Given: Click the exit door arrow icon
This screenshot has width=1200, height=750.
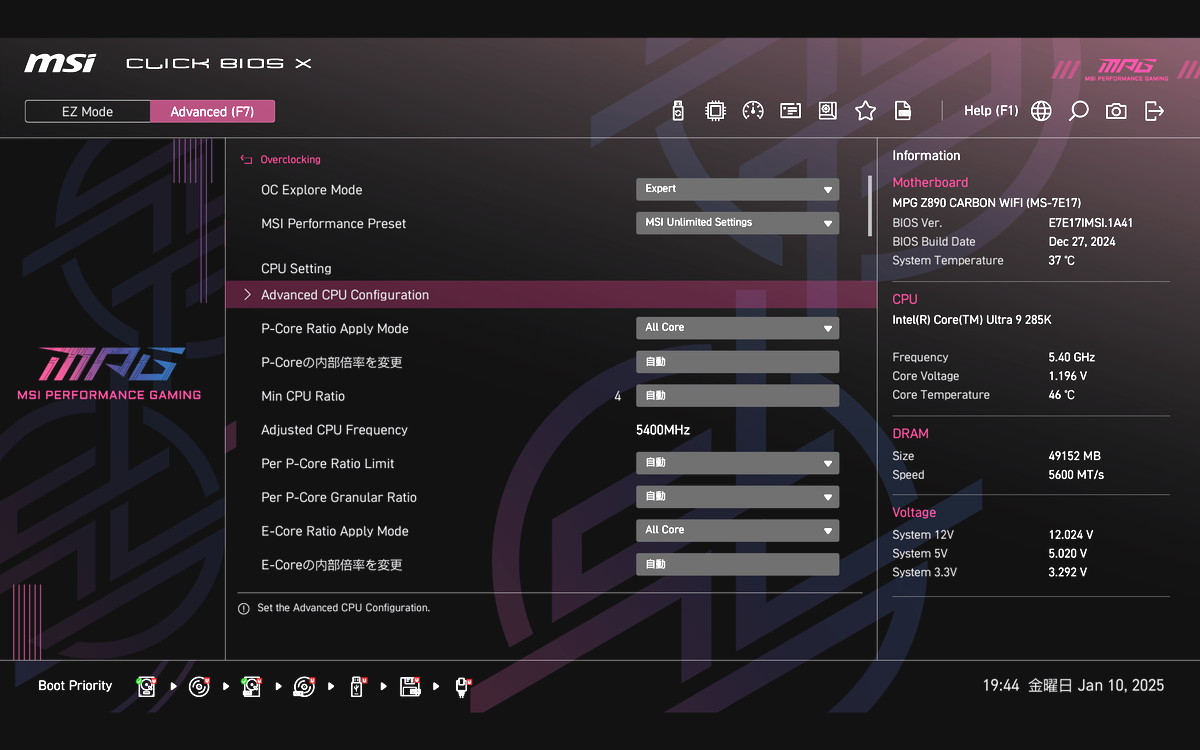Looking at the screenshot, I should (1154, 111).
